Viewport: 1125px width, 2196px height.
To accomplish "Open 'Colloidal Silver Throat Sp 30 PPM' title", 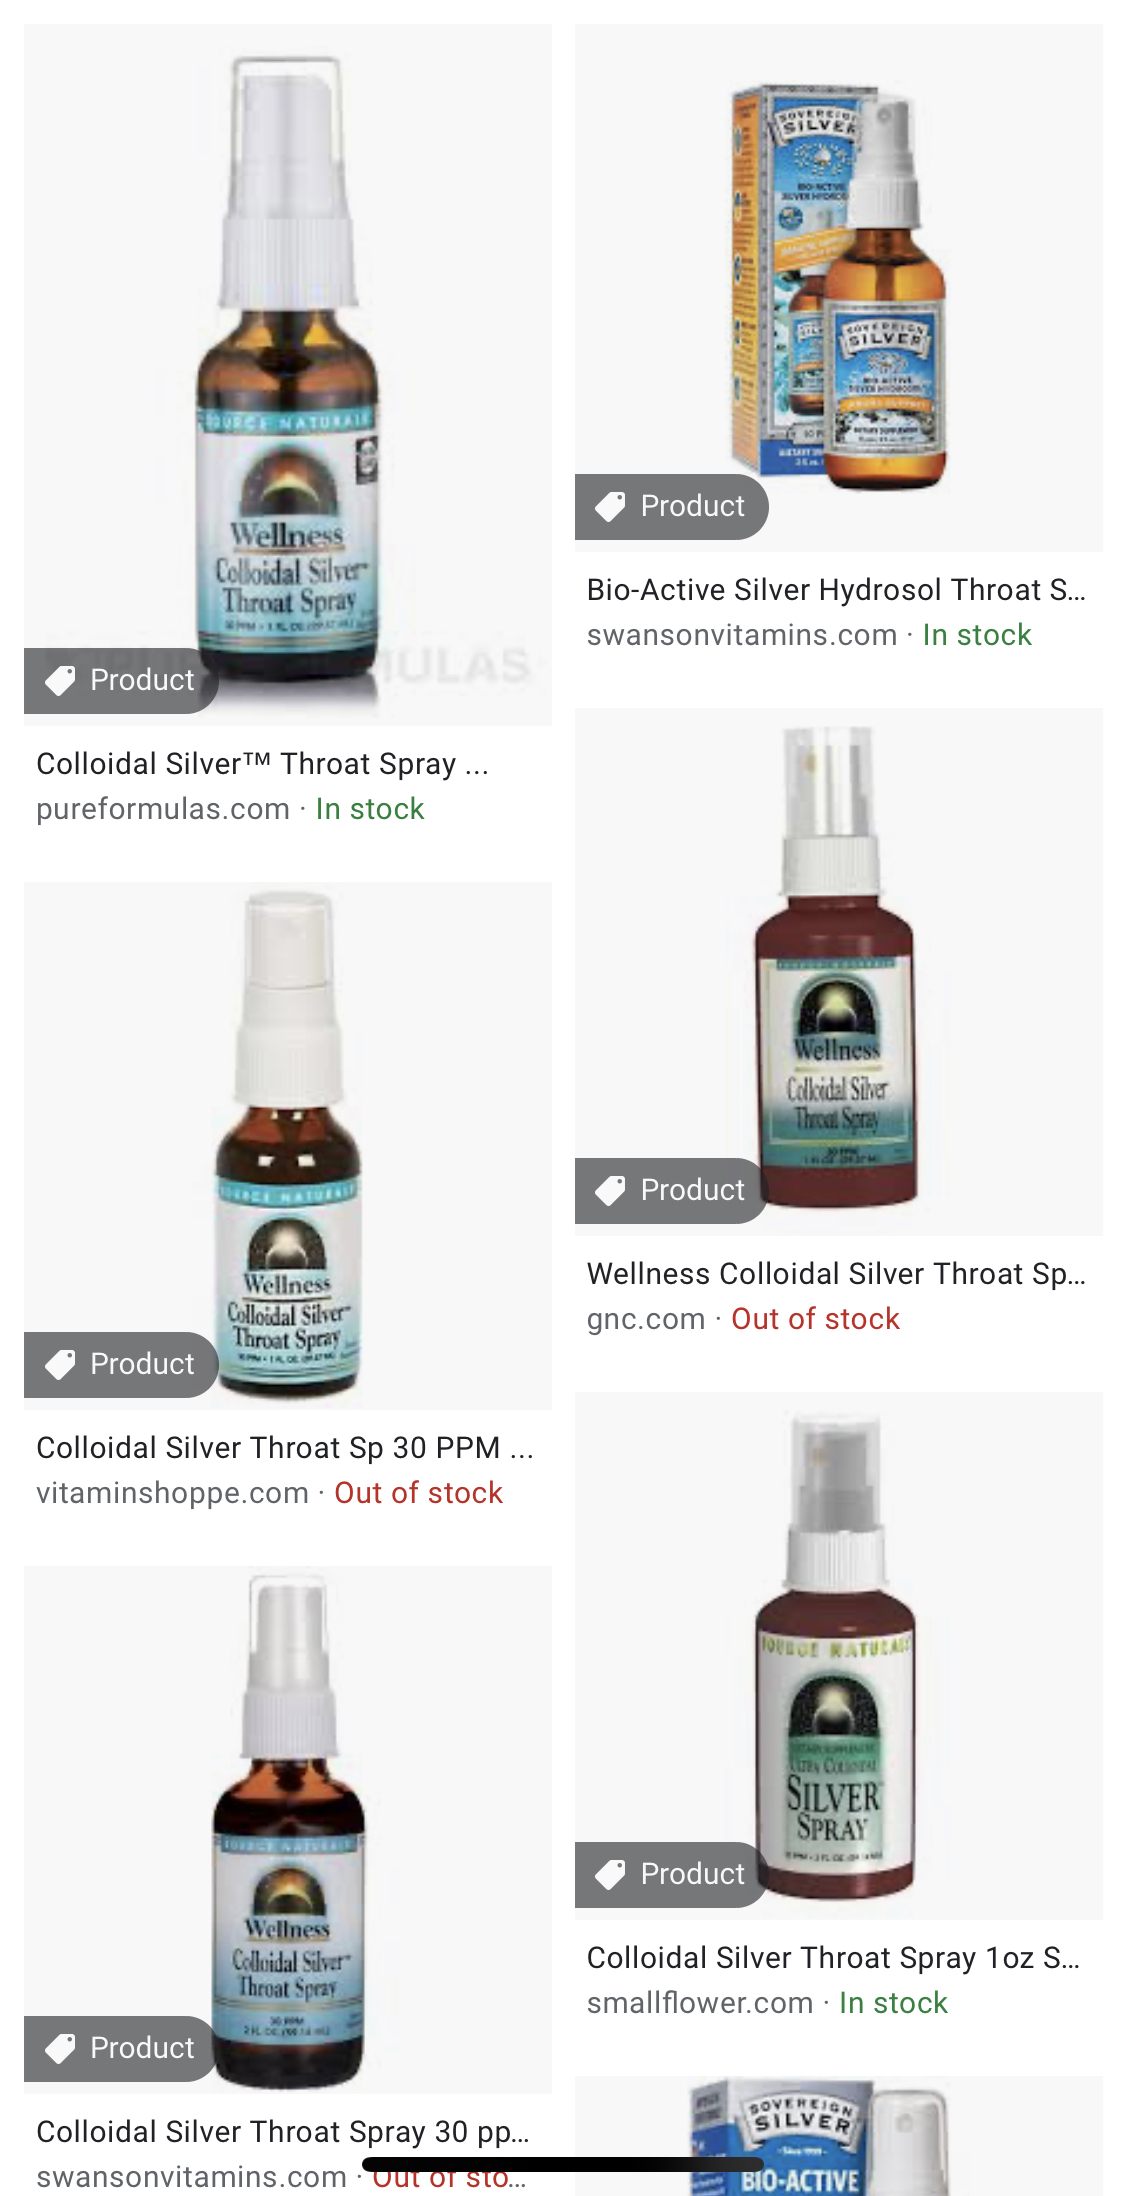I will click(x=285, y=1448).
